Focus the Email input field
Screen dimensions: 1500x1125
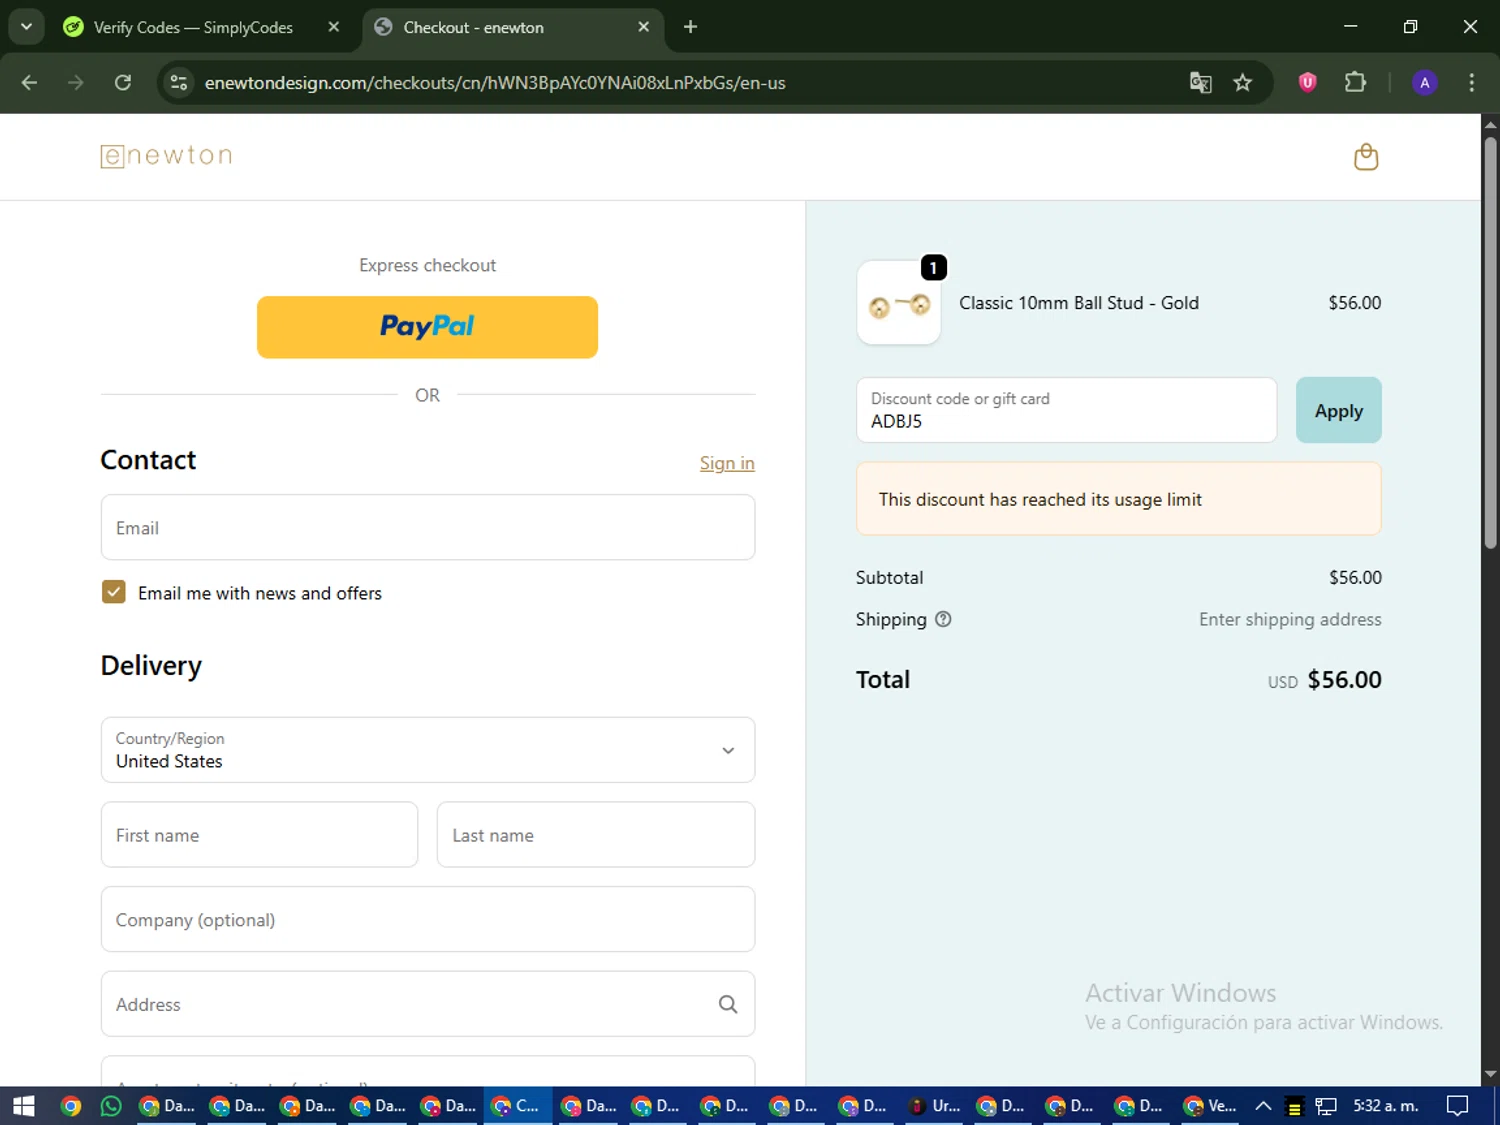[427, 527]
